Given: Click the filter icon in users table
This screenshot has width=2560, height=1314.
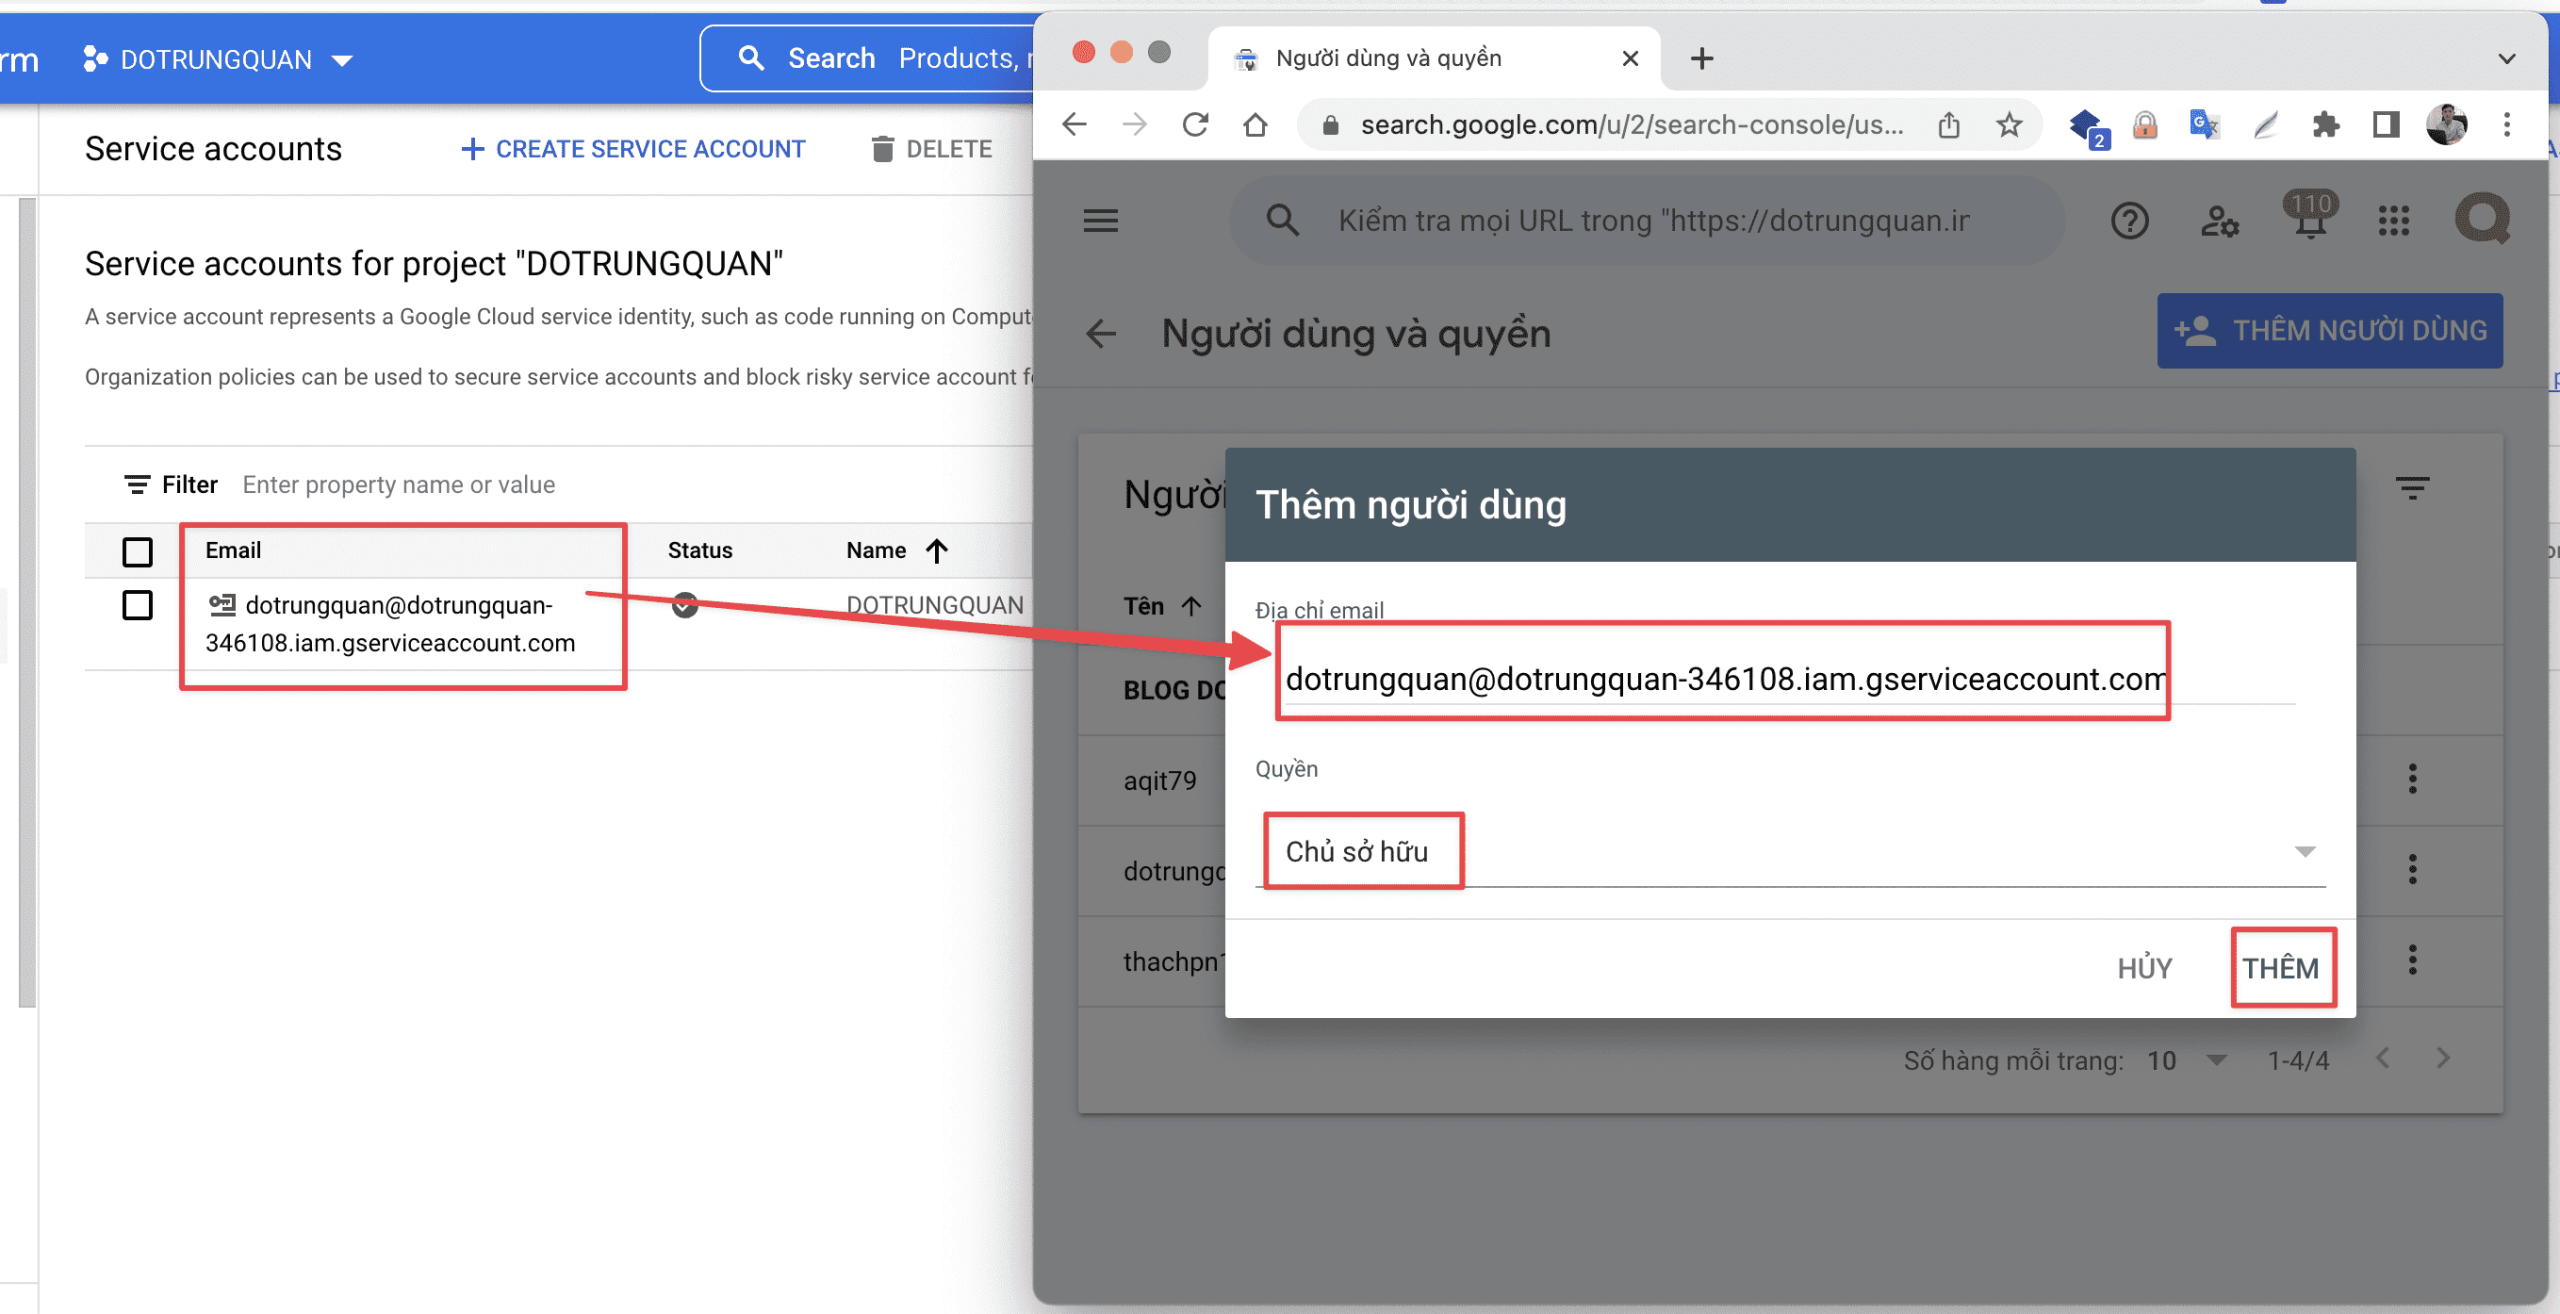Looking at the screenshot, I should 2412,488.
